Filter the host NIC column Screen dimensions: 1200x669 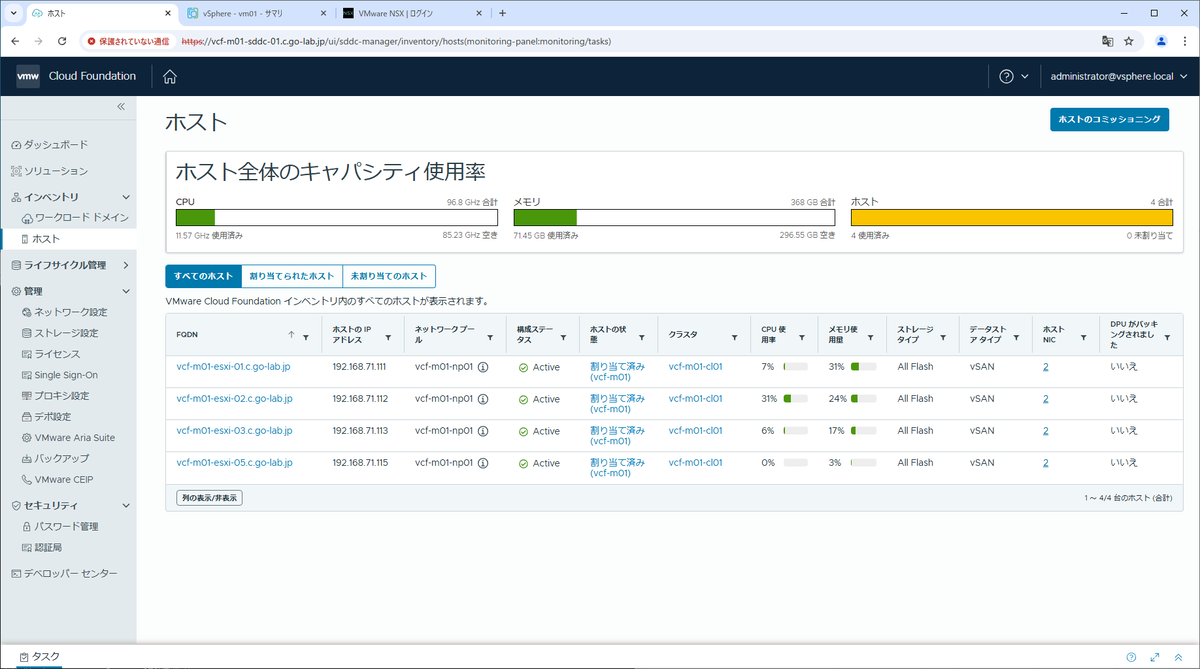tap(1084, 337)
